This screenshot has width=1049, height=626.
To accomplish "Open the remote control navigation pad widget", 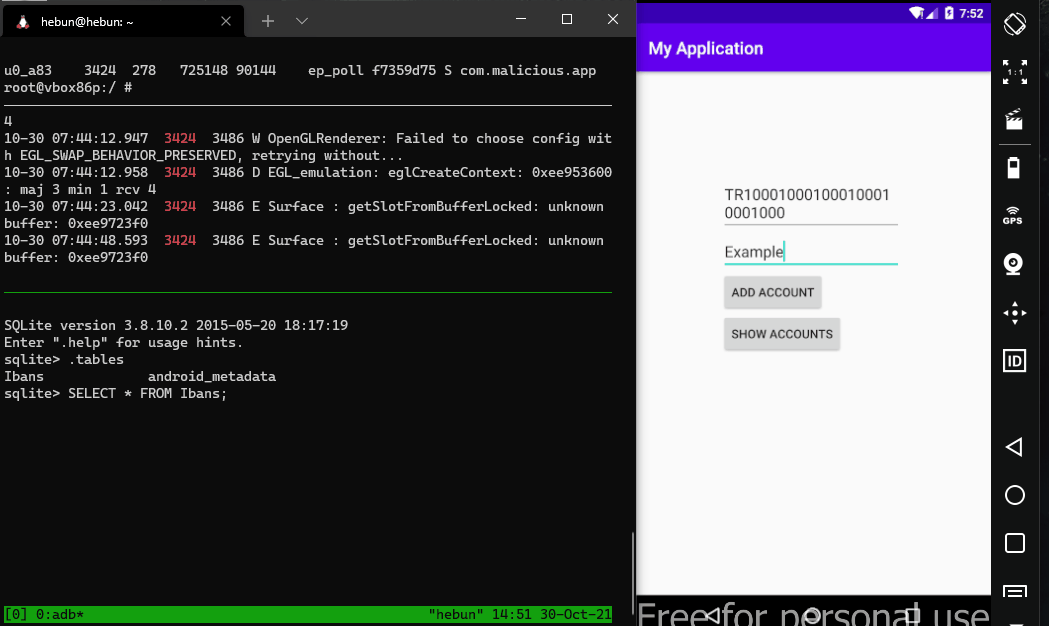I will [x=1014, y=313].
